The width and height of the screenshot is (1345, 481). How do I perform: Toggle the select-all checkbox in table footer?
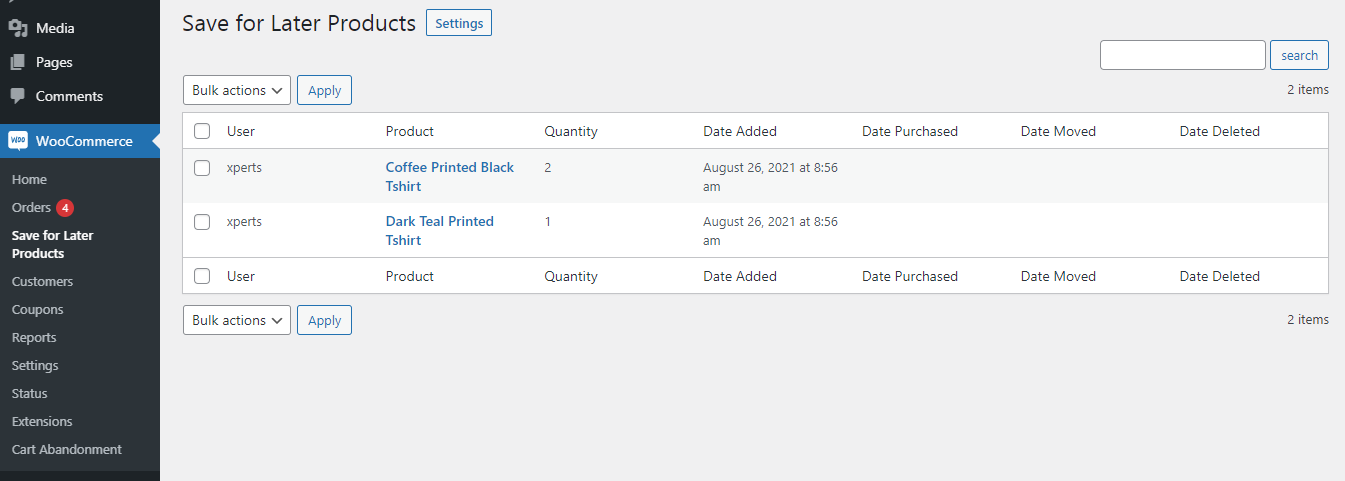coord(202,276)
